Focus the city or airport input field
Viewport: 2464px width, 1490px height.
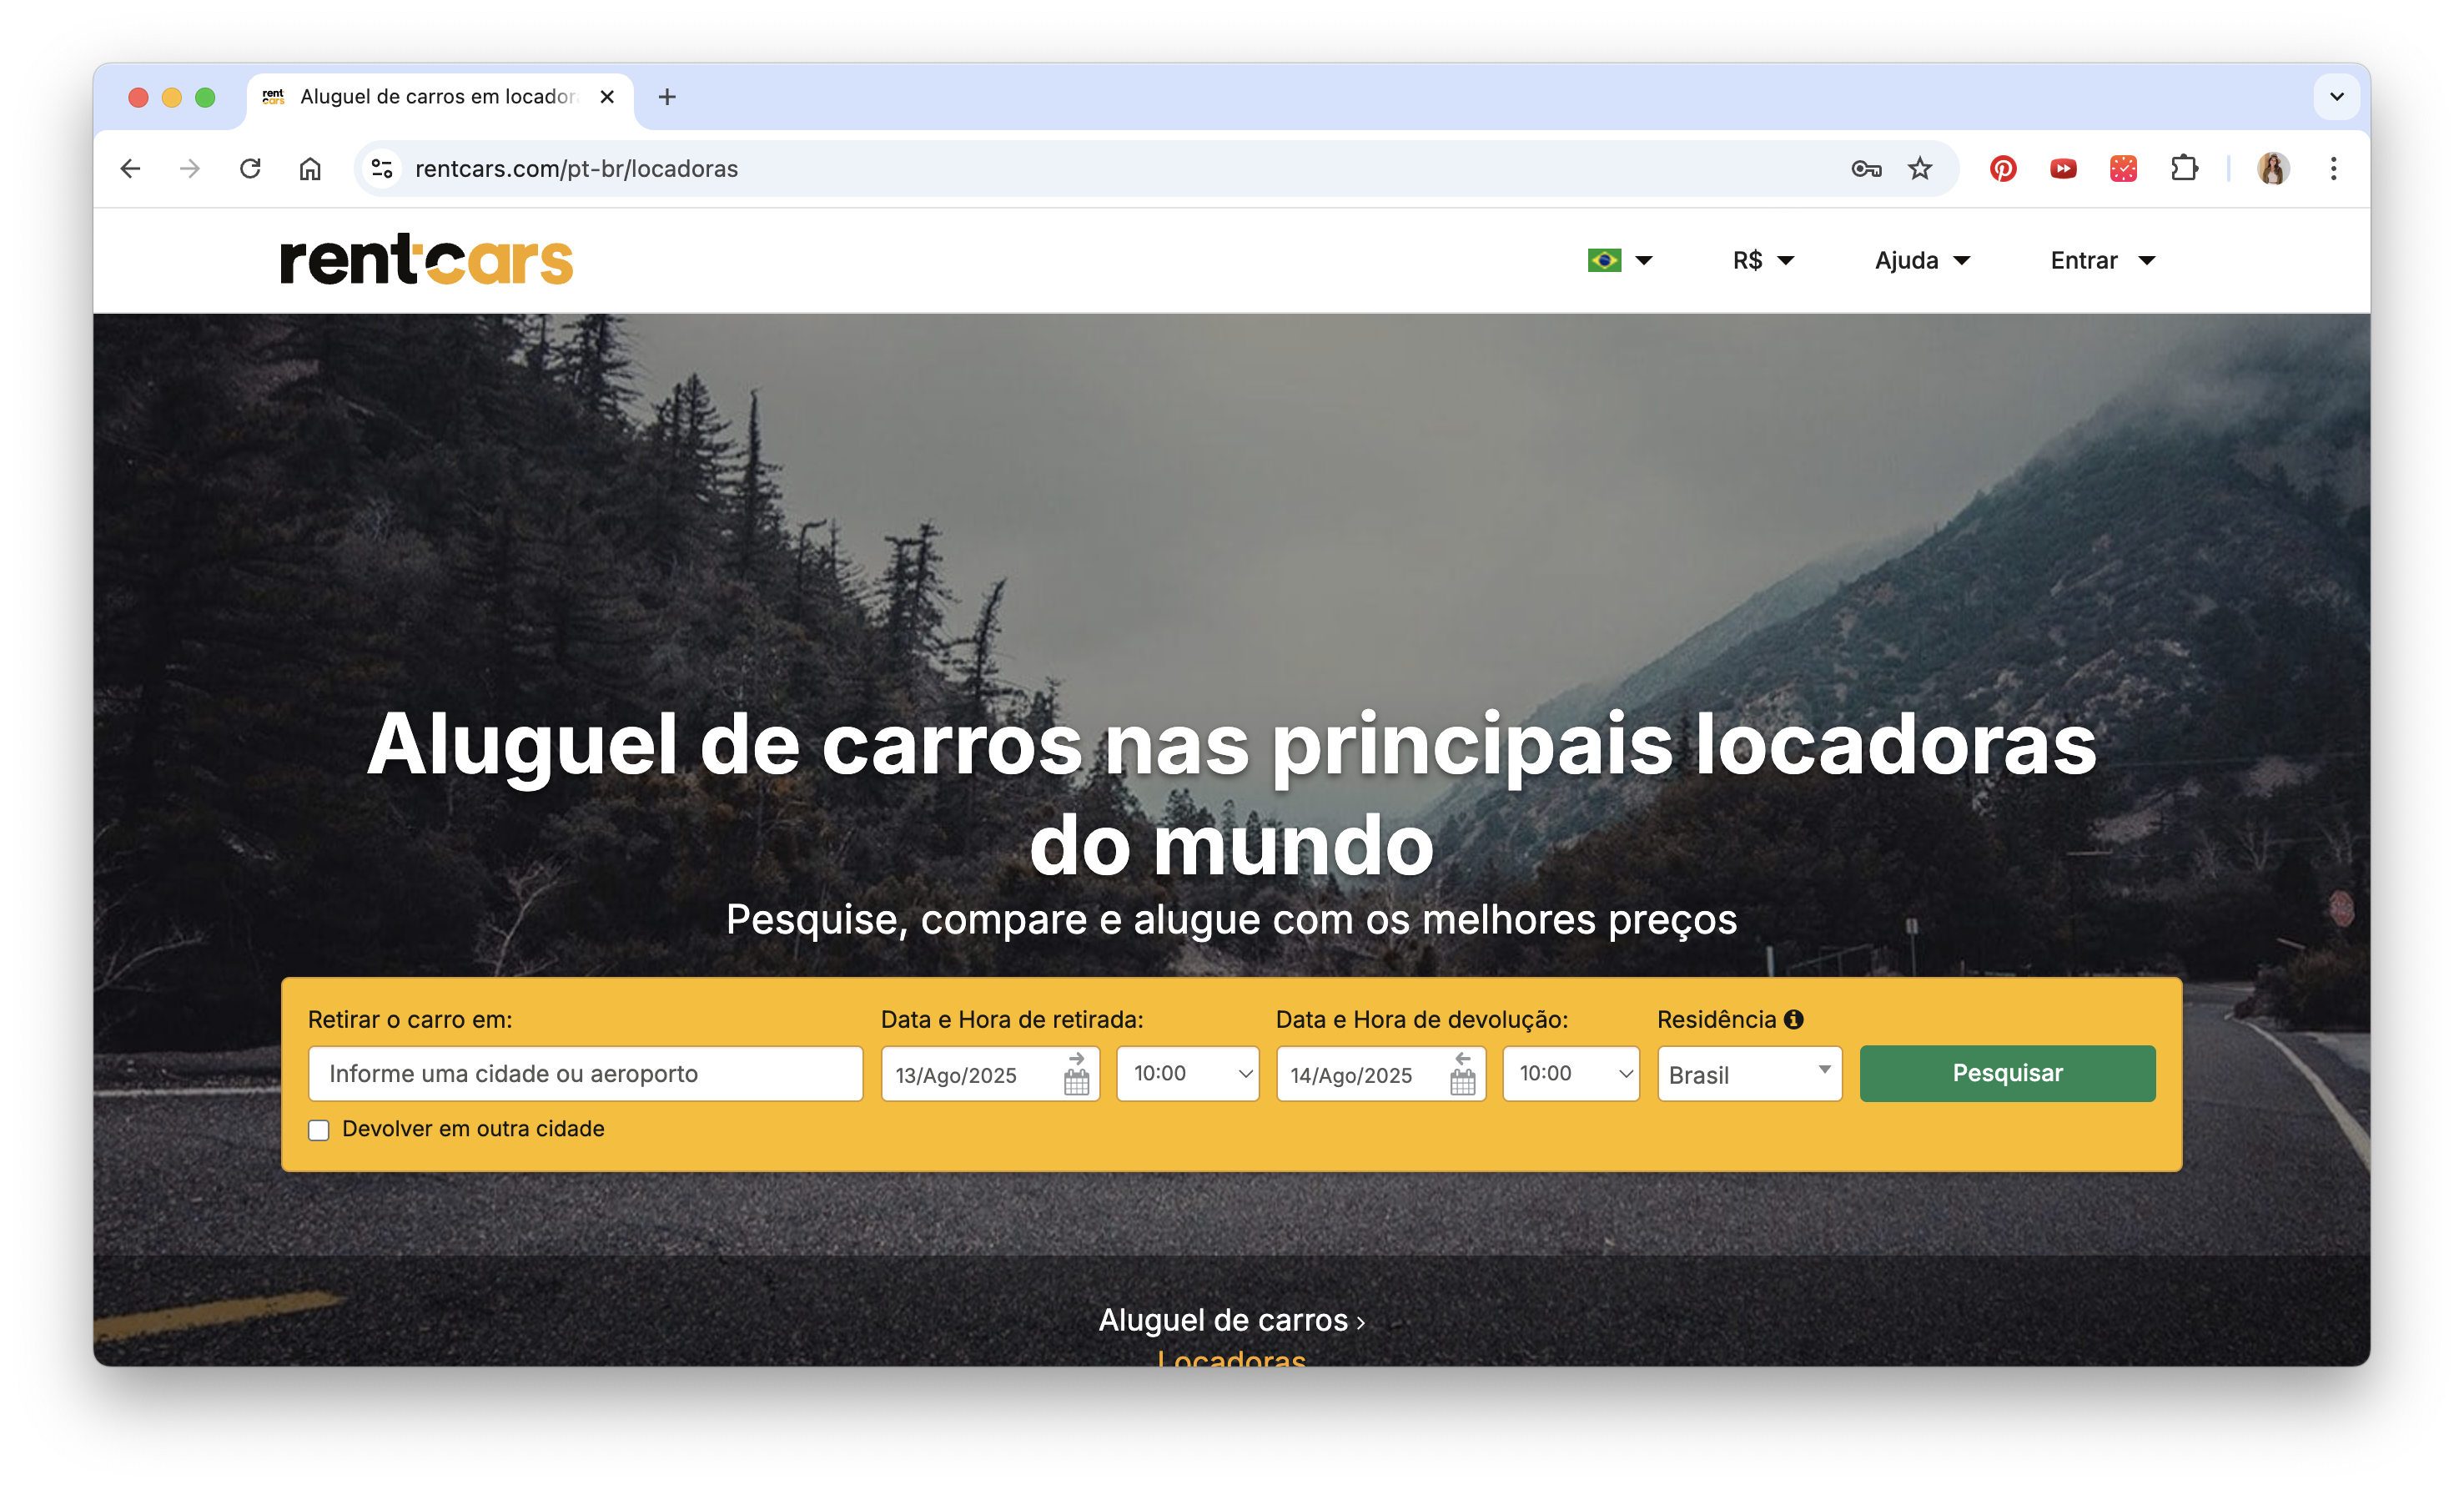pos(586,1074)
